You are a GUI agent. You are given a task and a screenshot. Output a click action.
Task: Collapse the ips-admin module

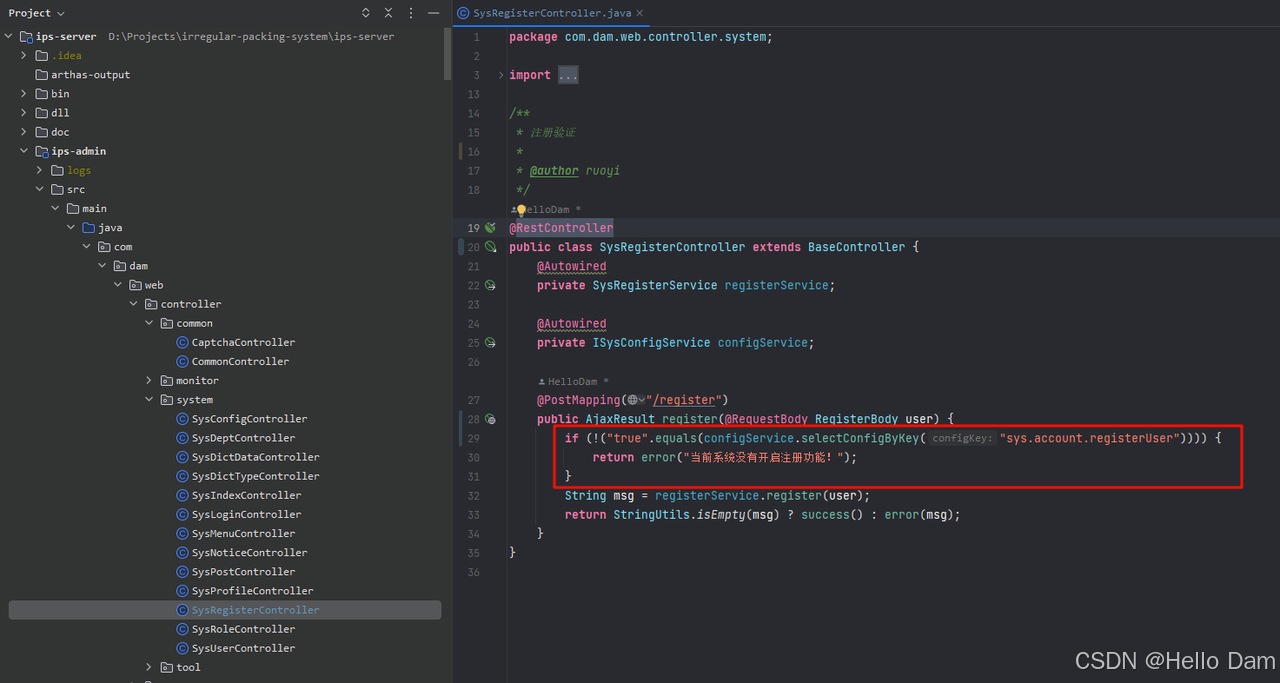(x=25, y=151)
